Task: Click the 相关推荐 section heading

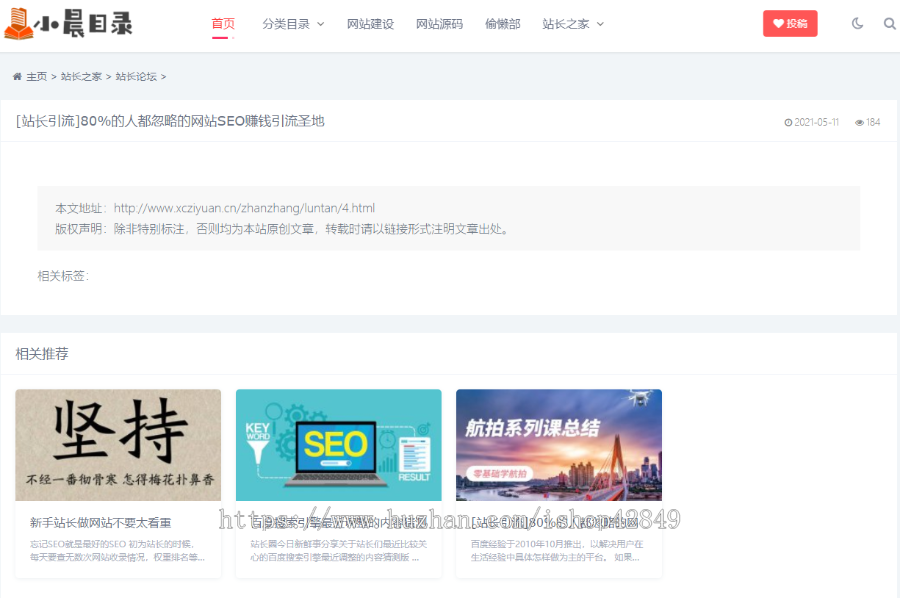Action: pos(41,354)
